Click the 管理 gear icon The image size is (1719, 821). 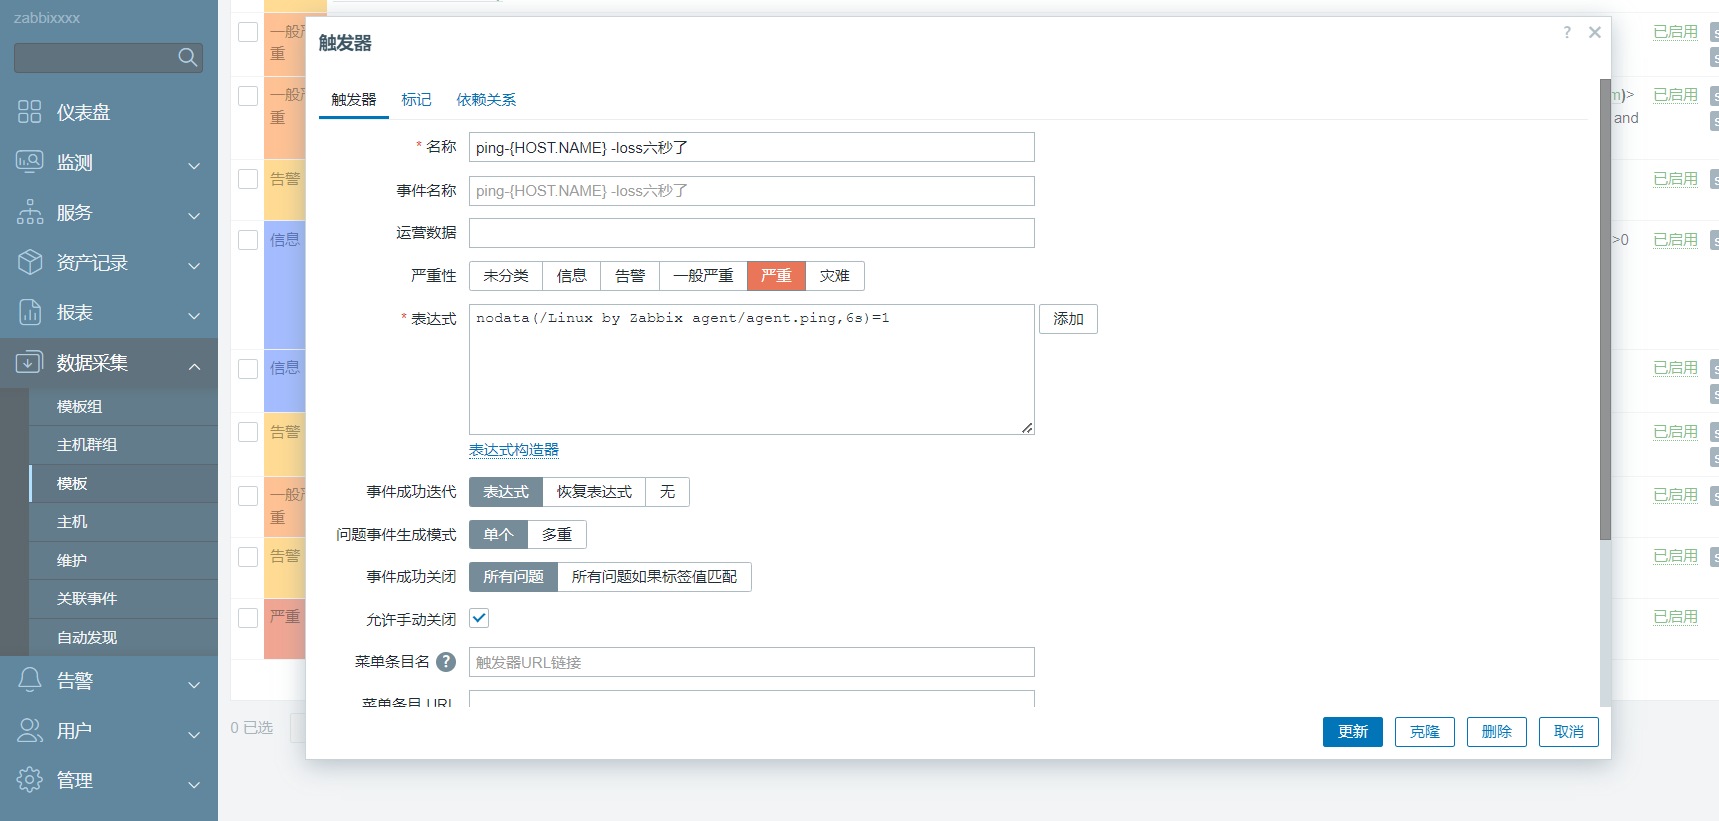click(30, 779)
